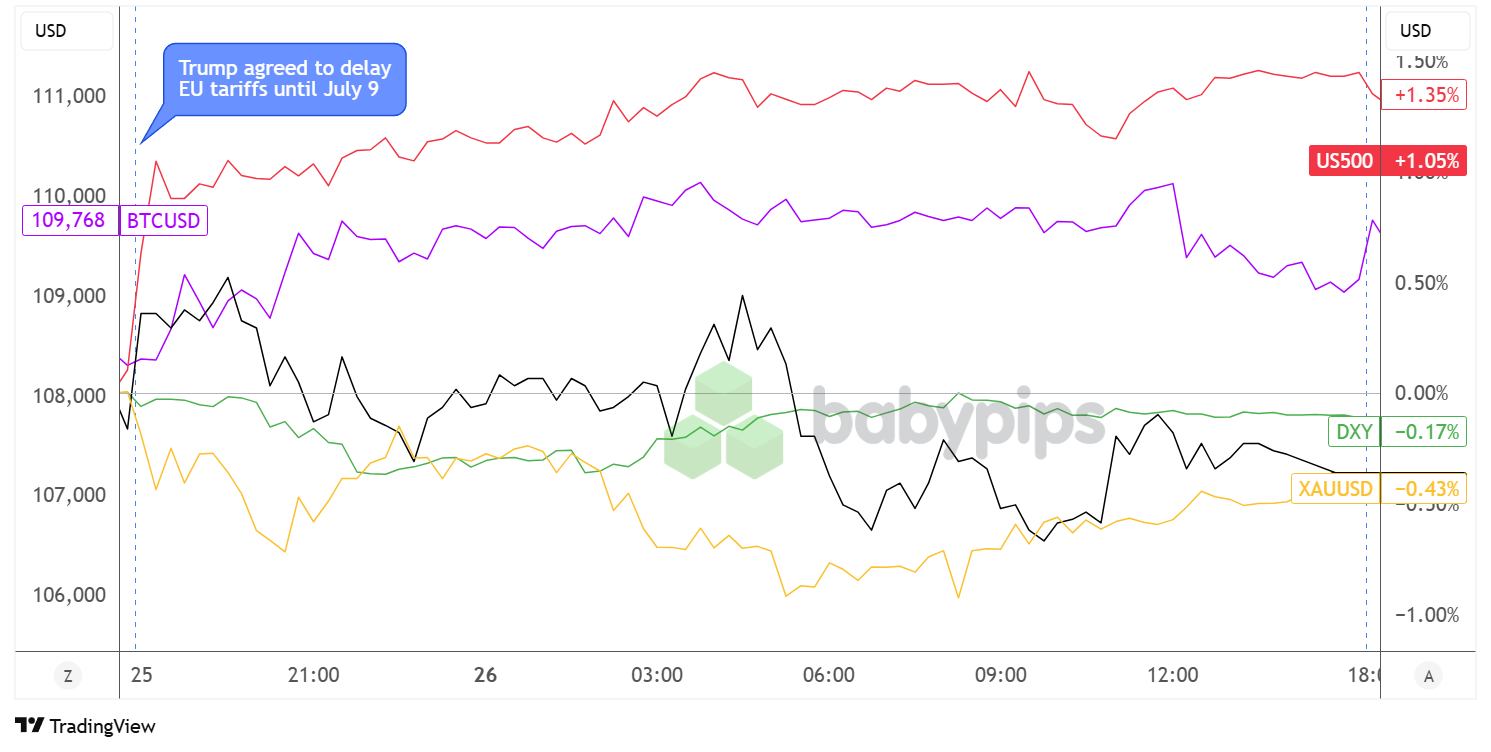
Task: Click the 26 date marker on time axis
Action: 485,675
